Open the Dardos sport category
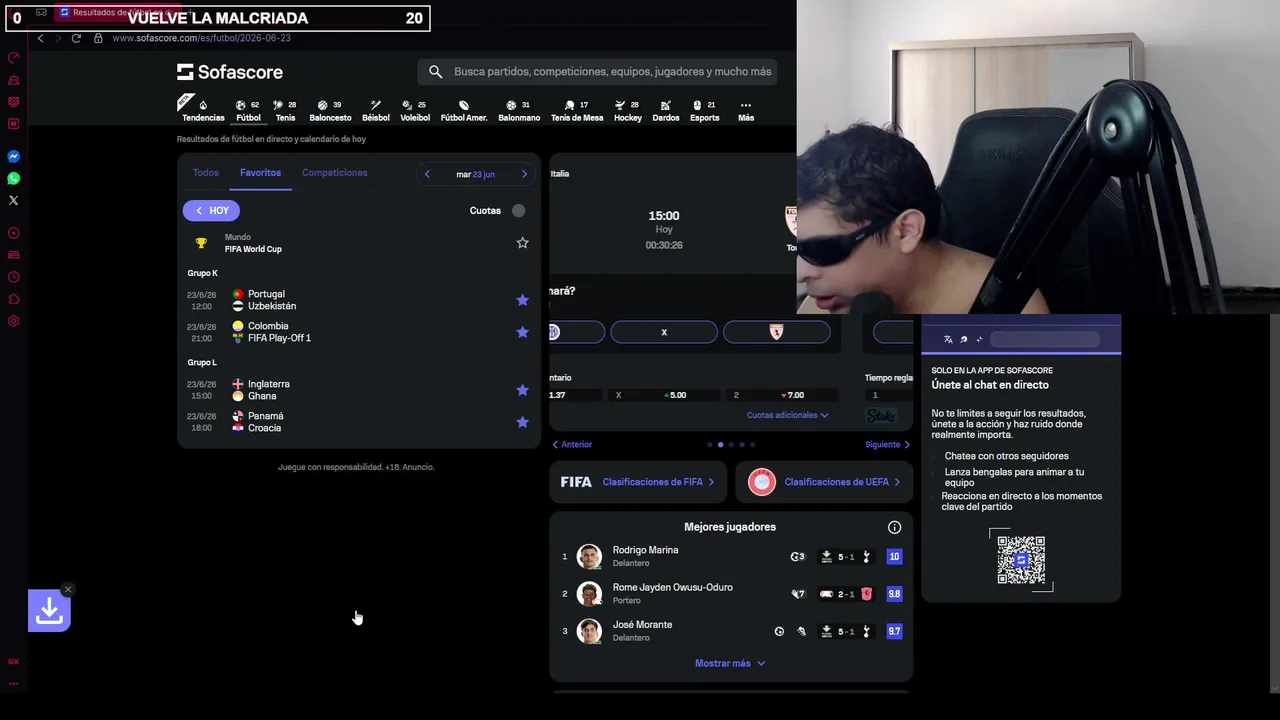Screen dimensions: 1280x720 pos(665,110)
